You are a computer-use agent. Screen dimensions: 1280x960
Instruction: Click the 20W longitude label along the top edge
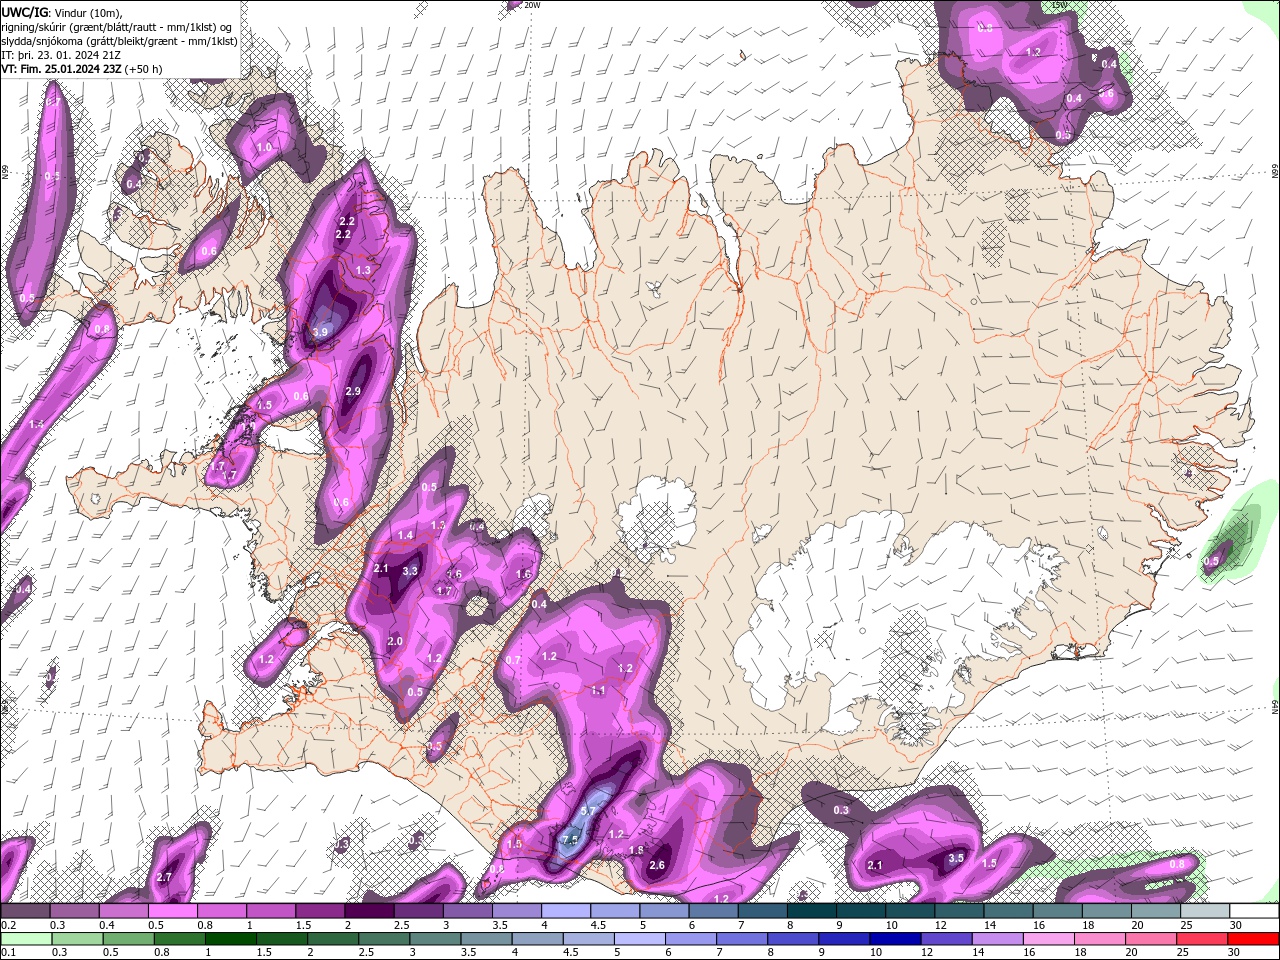point(532,5)
